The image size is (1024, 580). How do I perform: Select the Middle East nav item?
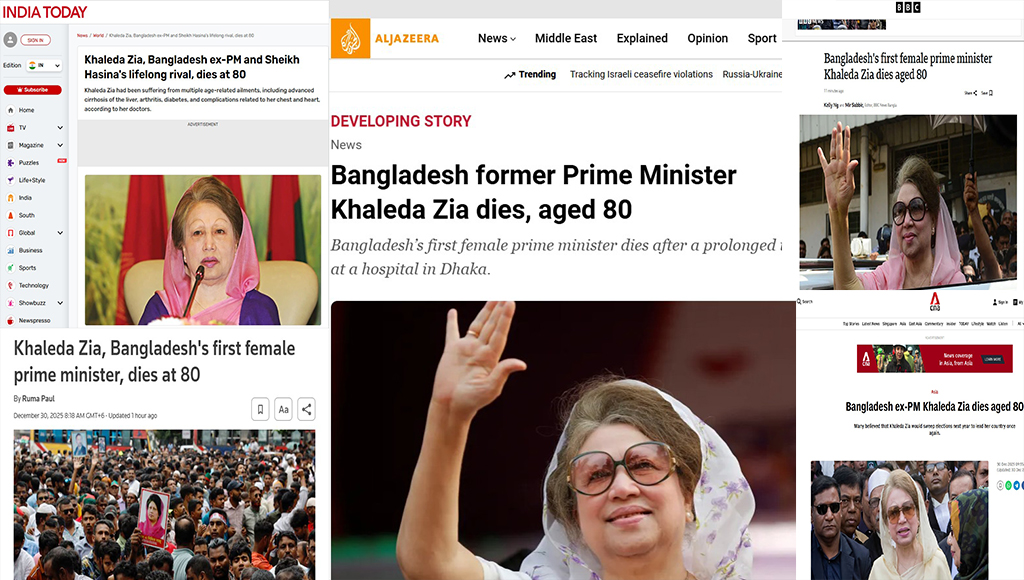566,39
